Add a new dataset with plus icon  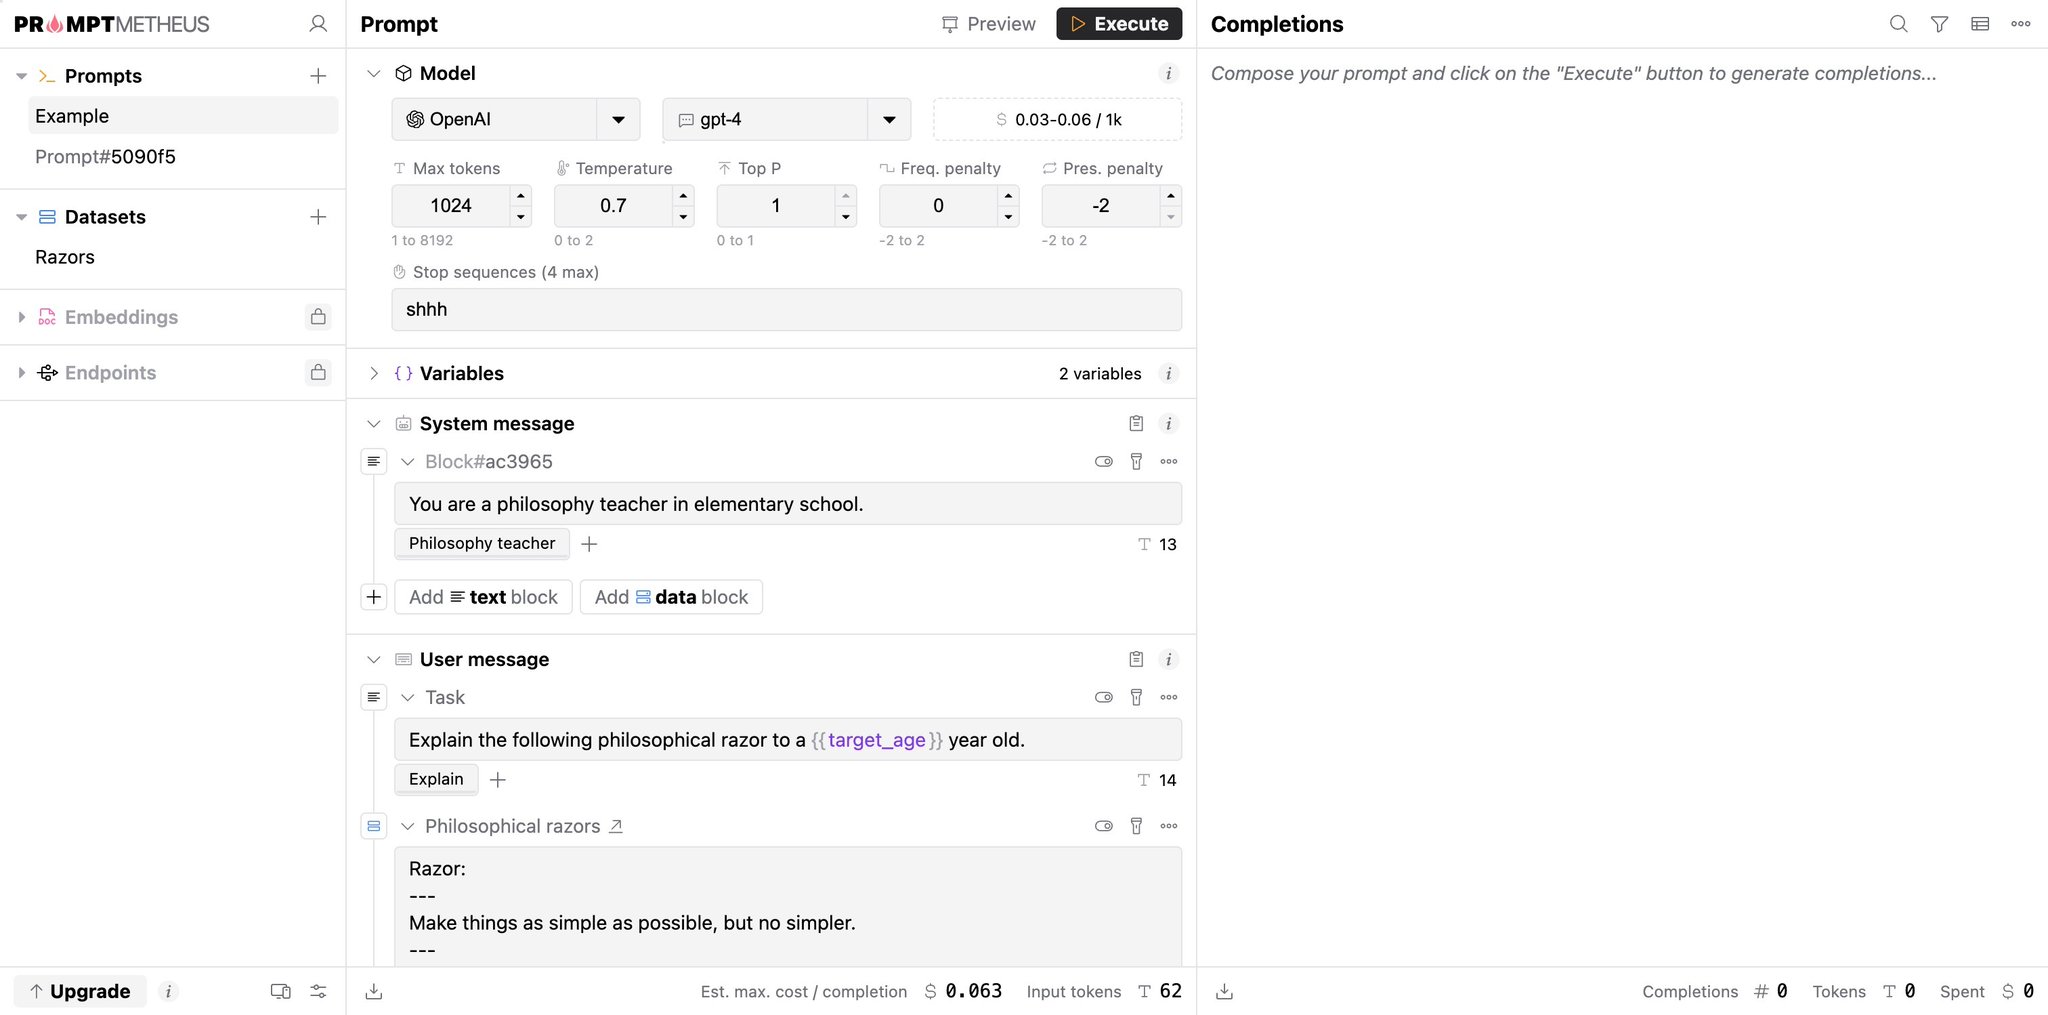coord(318,217)
